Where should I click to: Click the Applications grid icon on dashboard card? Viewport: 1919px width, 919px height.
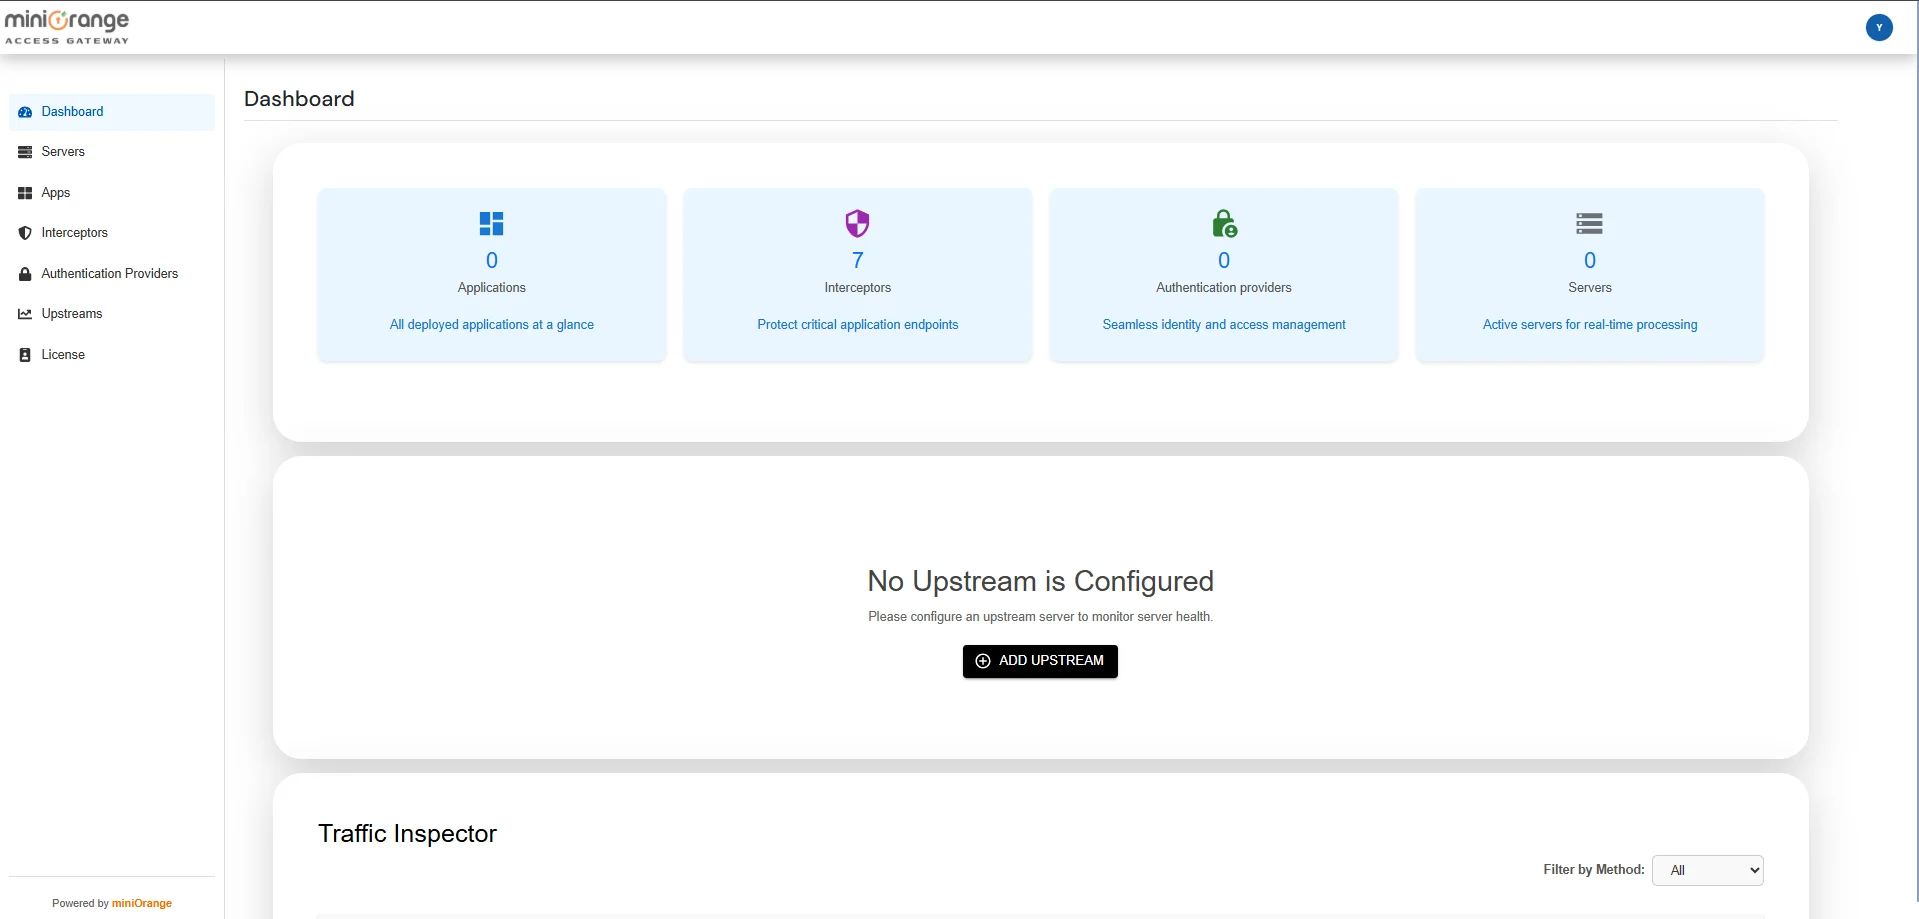point(491,223)
